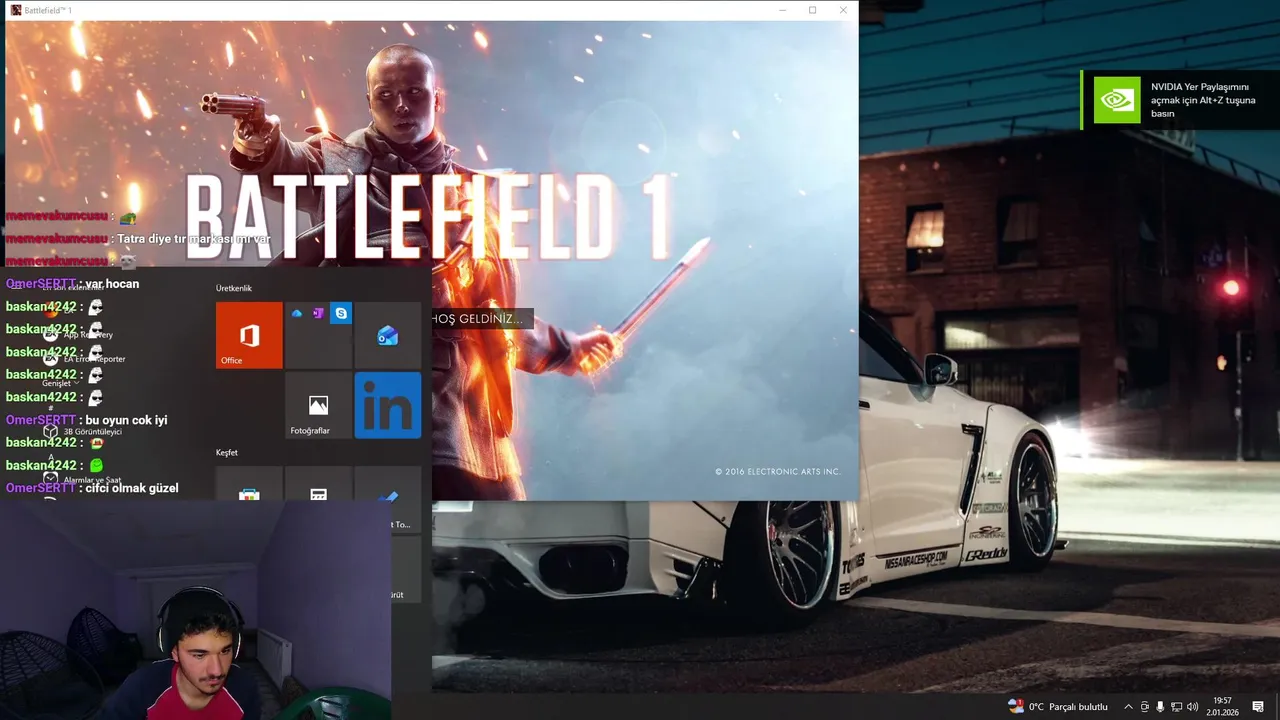
Task: Open the Microsoft Store tile under Keşfet
Action: tap(249, 484)
